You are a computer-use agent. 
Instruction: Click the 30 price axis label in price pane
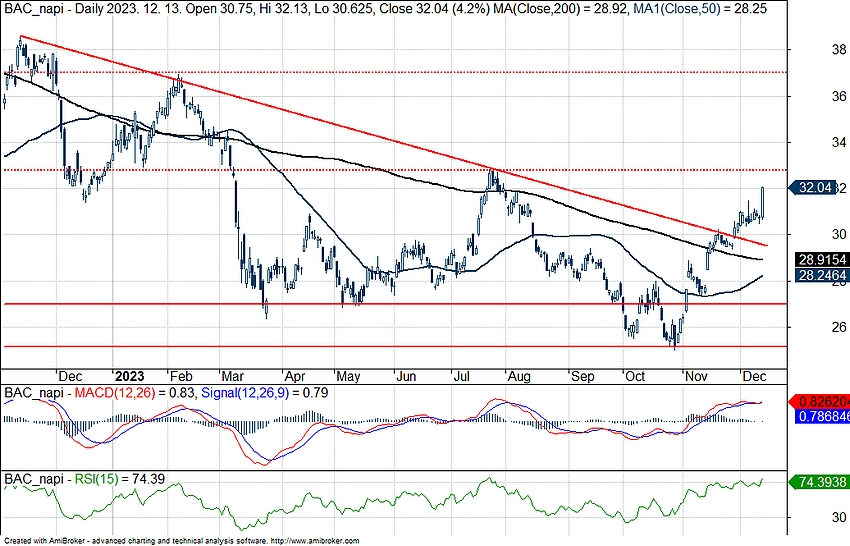tap(839, 234)
